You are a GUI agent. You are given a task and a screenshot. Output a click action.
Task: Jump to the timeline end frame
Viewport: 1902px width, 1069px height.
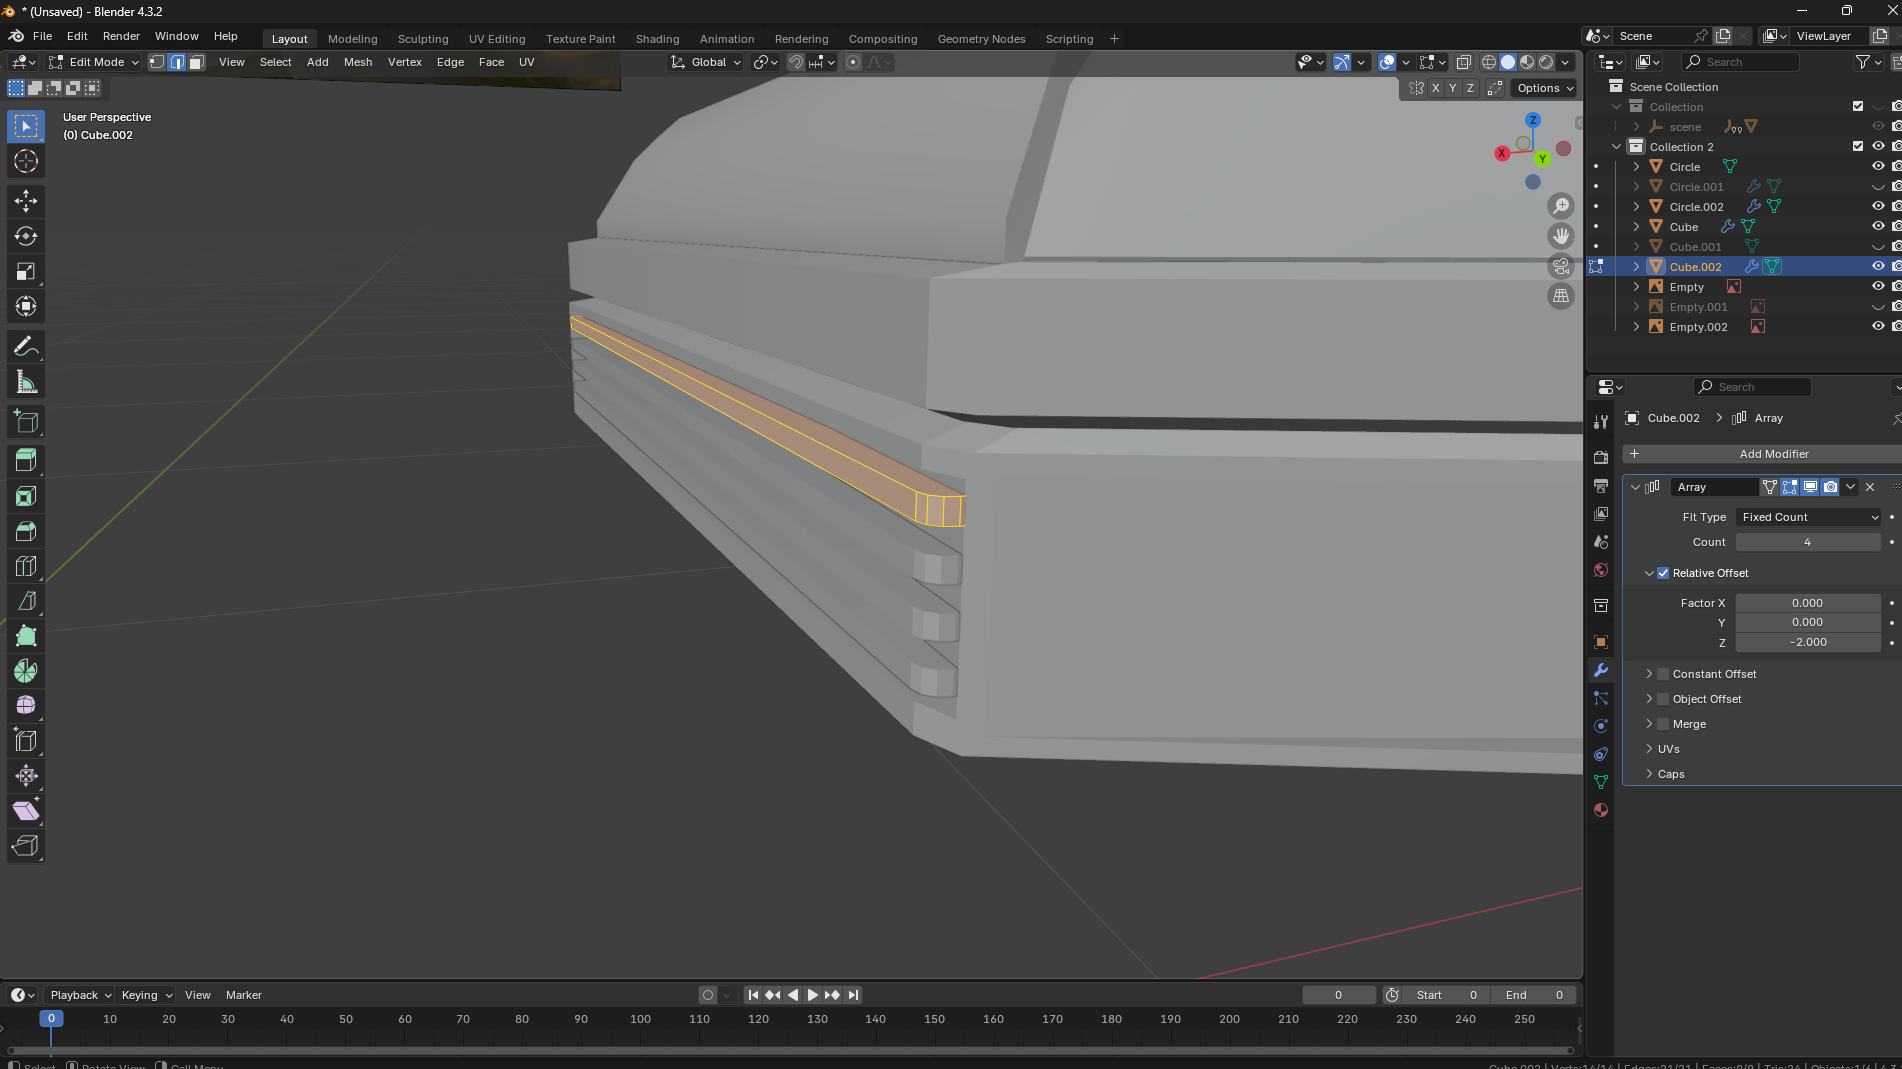tap(853, 995)
